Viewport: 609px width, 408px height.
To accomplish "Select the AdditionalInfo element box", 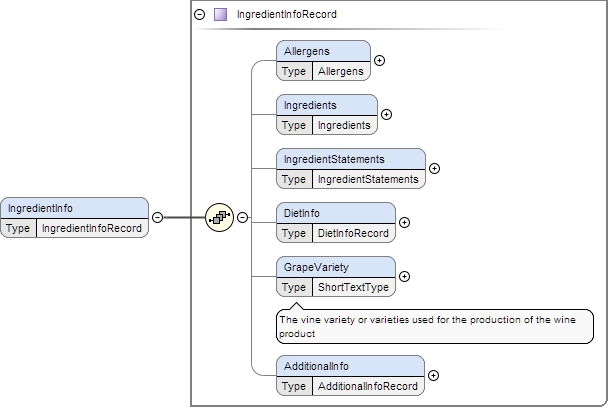I will (x=349, y=366).
